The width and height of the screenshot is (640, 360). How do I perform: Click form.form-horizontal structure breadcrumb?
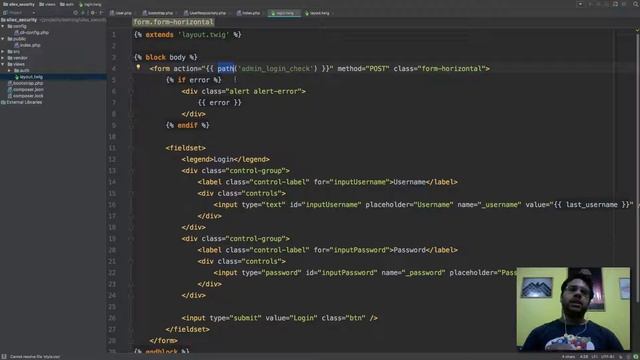pyautogui.click(x=173, y=22)
